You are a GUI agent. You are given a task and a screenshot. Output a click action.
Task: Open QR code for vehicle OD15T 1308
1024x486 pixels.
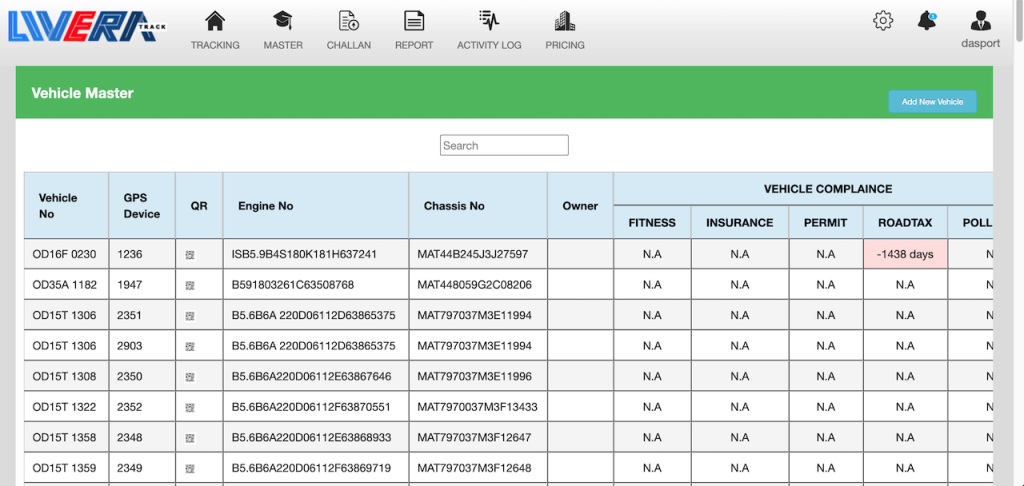190,377
